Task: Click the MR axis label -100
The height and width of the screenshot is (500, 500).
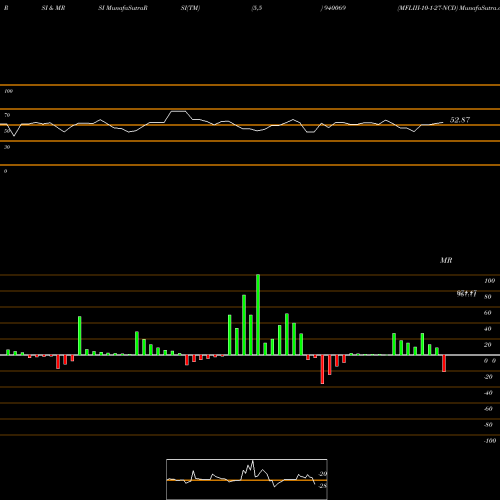Action: coord(490,441)
